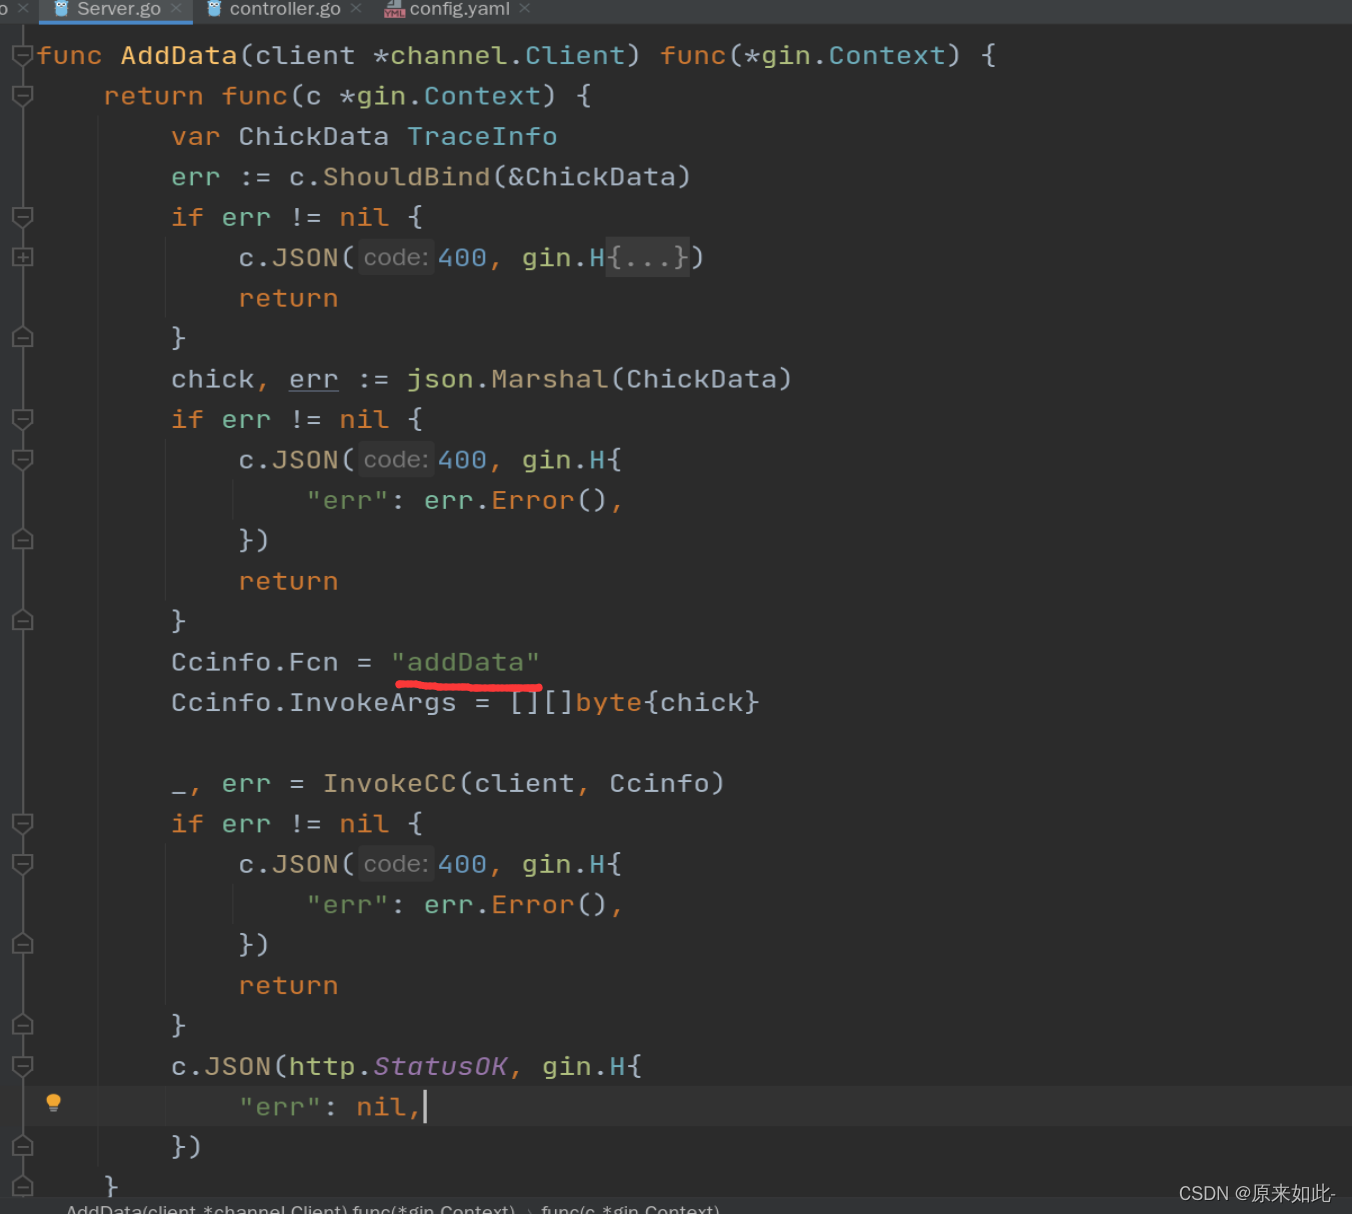The height and width of the screenshot is (1214, 1352).
Task: Expand folded gin.H using the gutter plus marker
Action: (x=22, y=257)
